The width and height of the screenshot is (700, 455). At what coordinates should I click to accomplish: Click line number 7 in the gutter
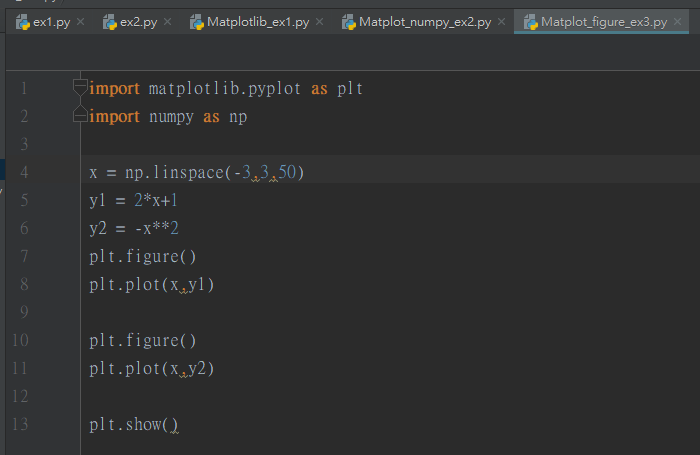click(24, 256)
